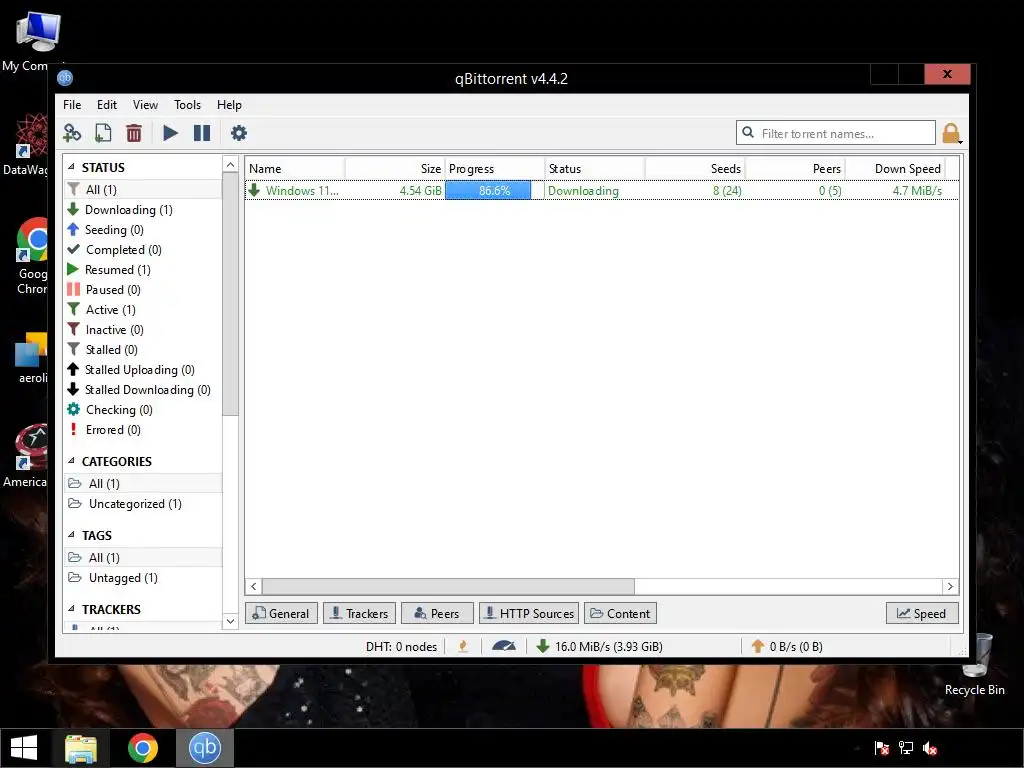The image size is (1024, 768).
Task: Click the Pause toolbar icon
Action: point(202,133)
